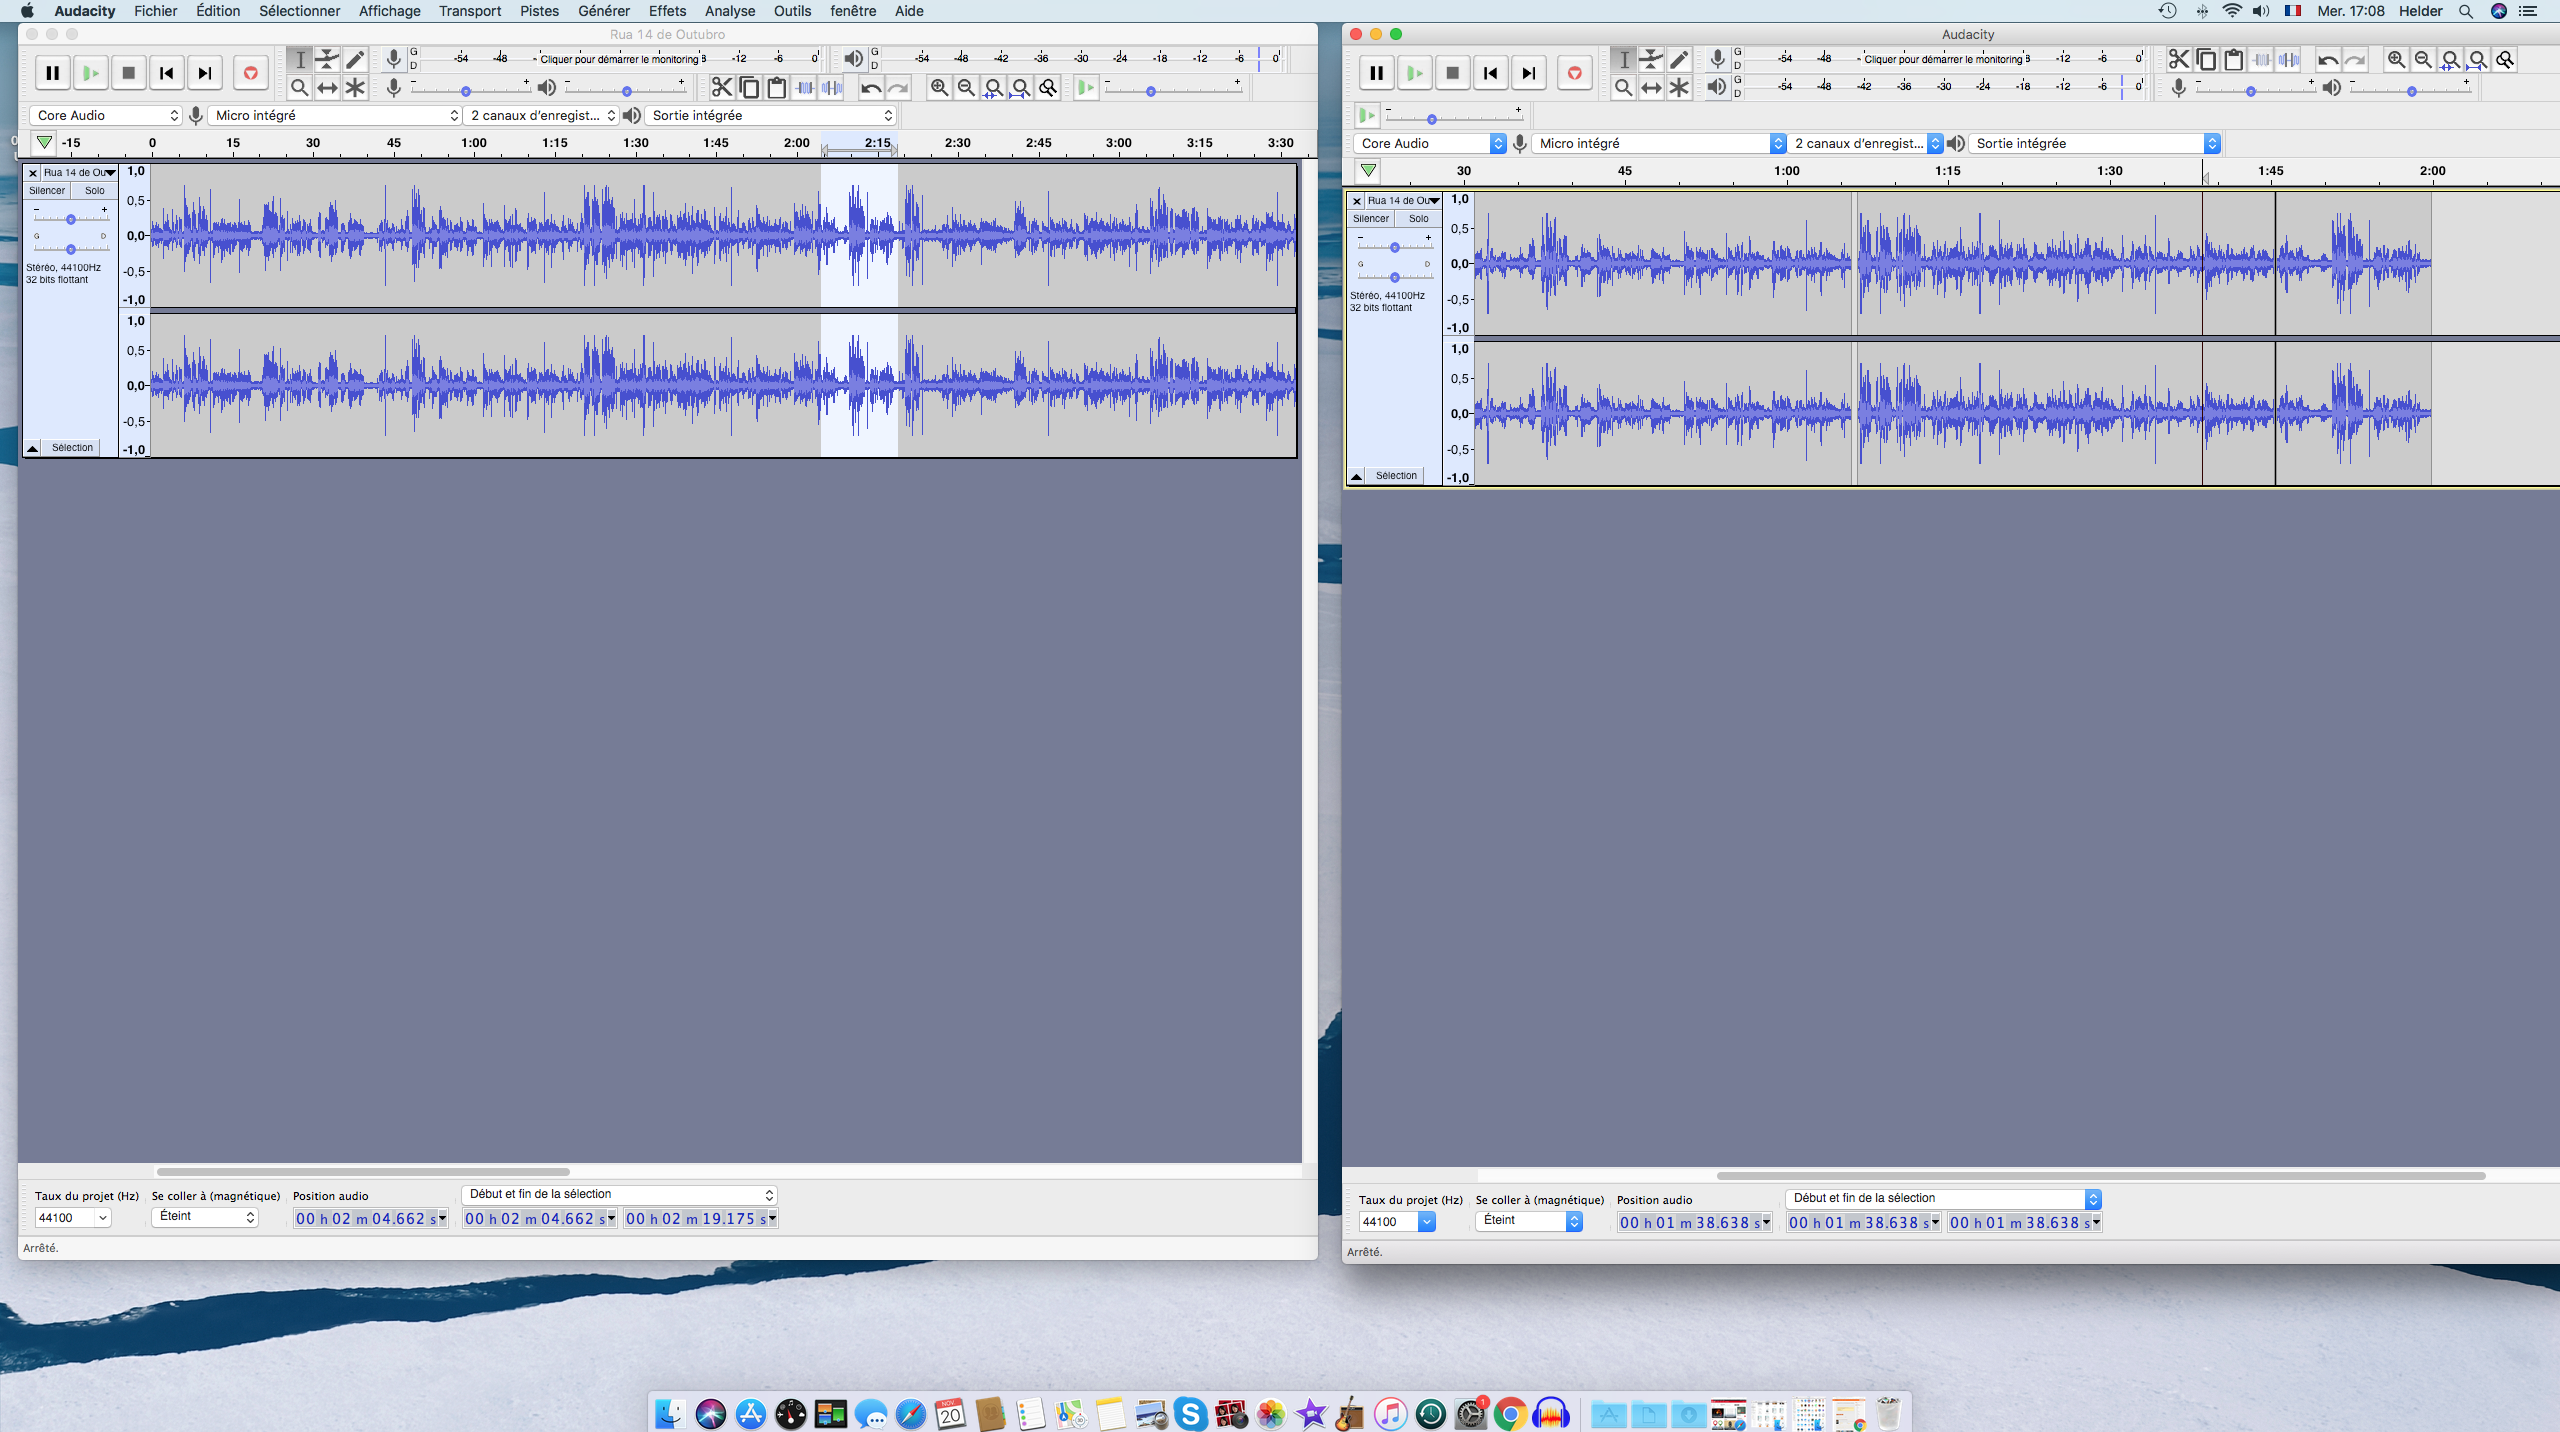
Task: Click the red Record button in the left window
Action: click(250, 73)
